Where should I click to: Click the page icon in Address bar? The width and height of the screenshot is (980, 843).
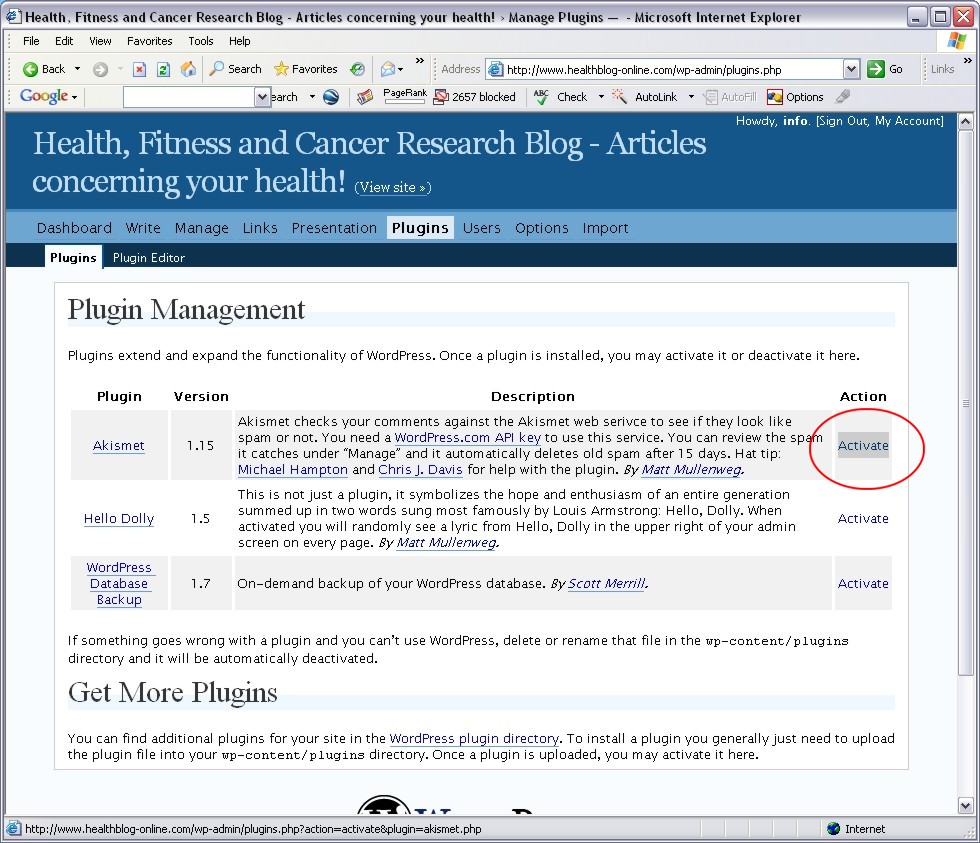tap(496, 69)
